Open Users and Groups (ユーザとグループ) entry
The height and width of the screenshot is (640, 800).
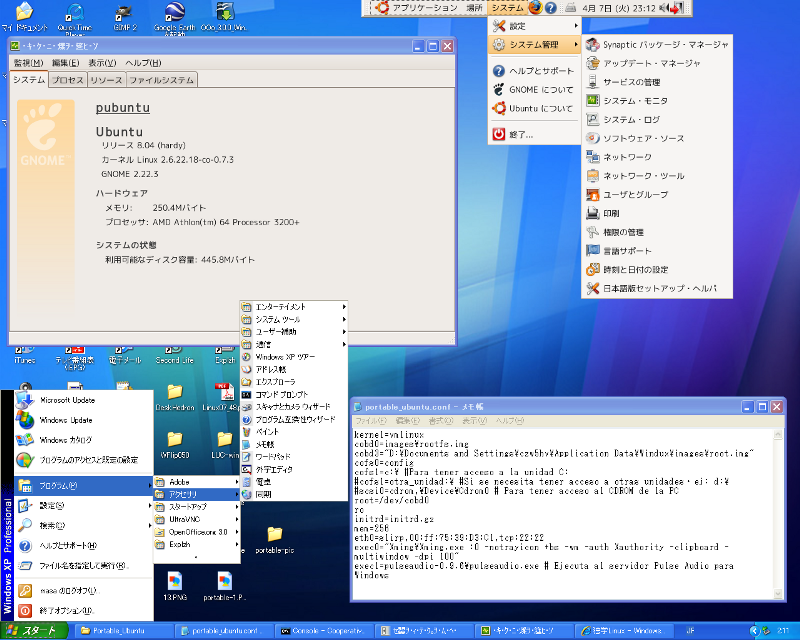657,195
